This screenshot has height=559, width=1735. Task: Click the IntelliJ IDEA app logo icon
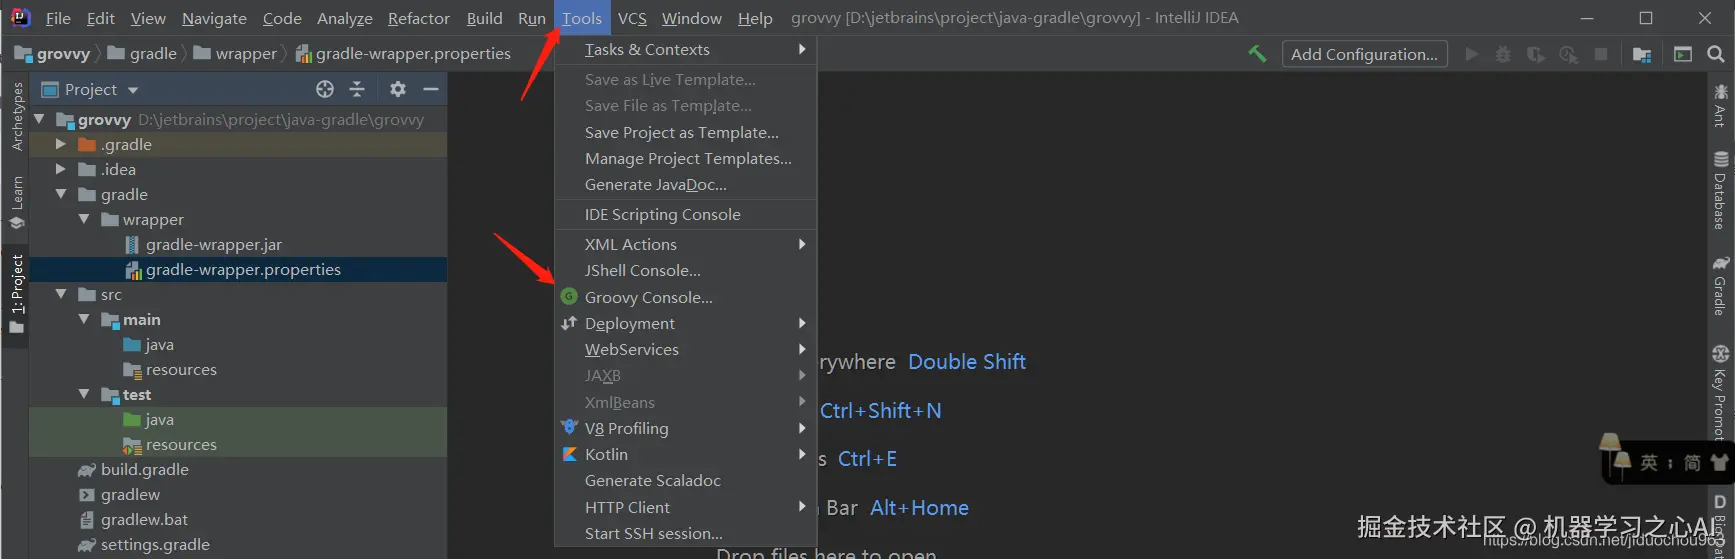[x=20, y=17]
